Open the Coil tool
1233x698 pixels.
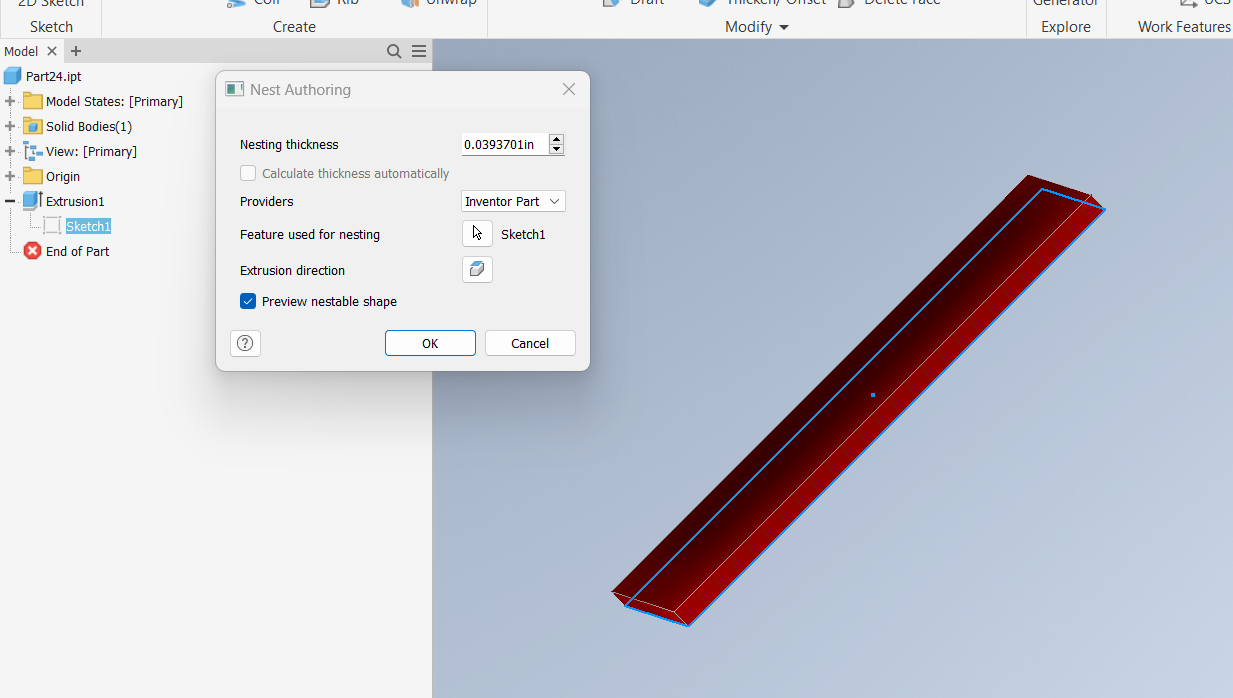point(253,3)
